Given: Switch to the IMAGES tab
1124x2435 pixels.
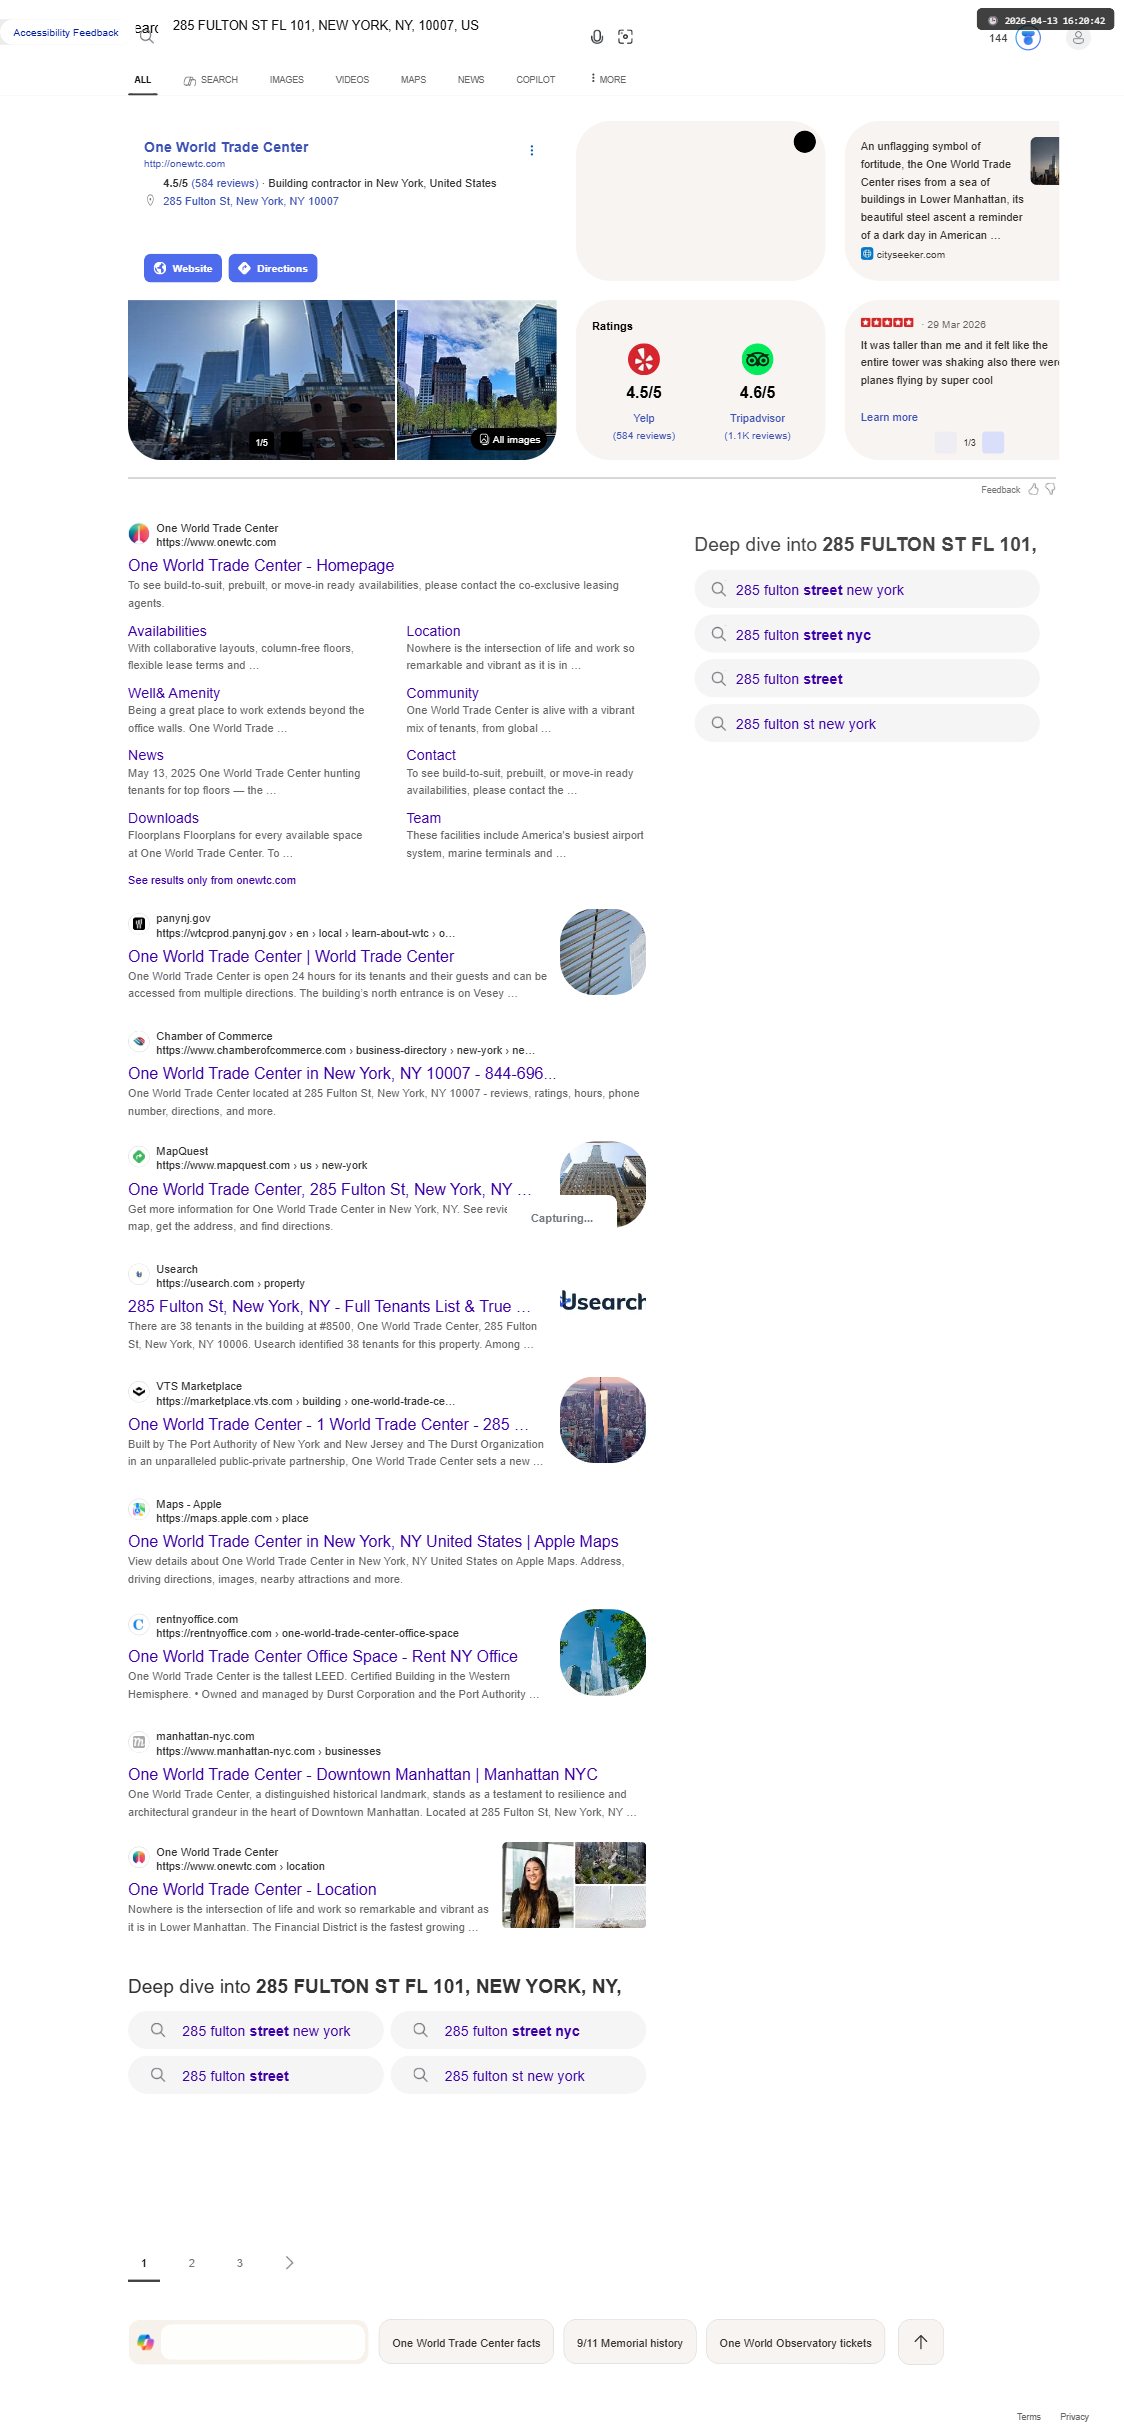Looking at the screenshot, I should click(287, 80).
